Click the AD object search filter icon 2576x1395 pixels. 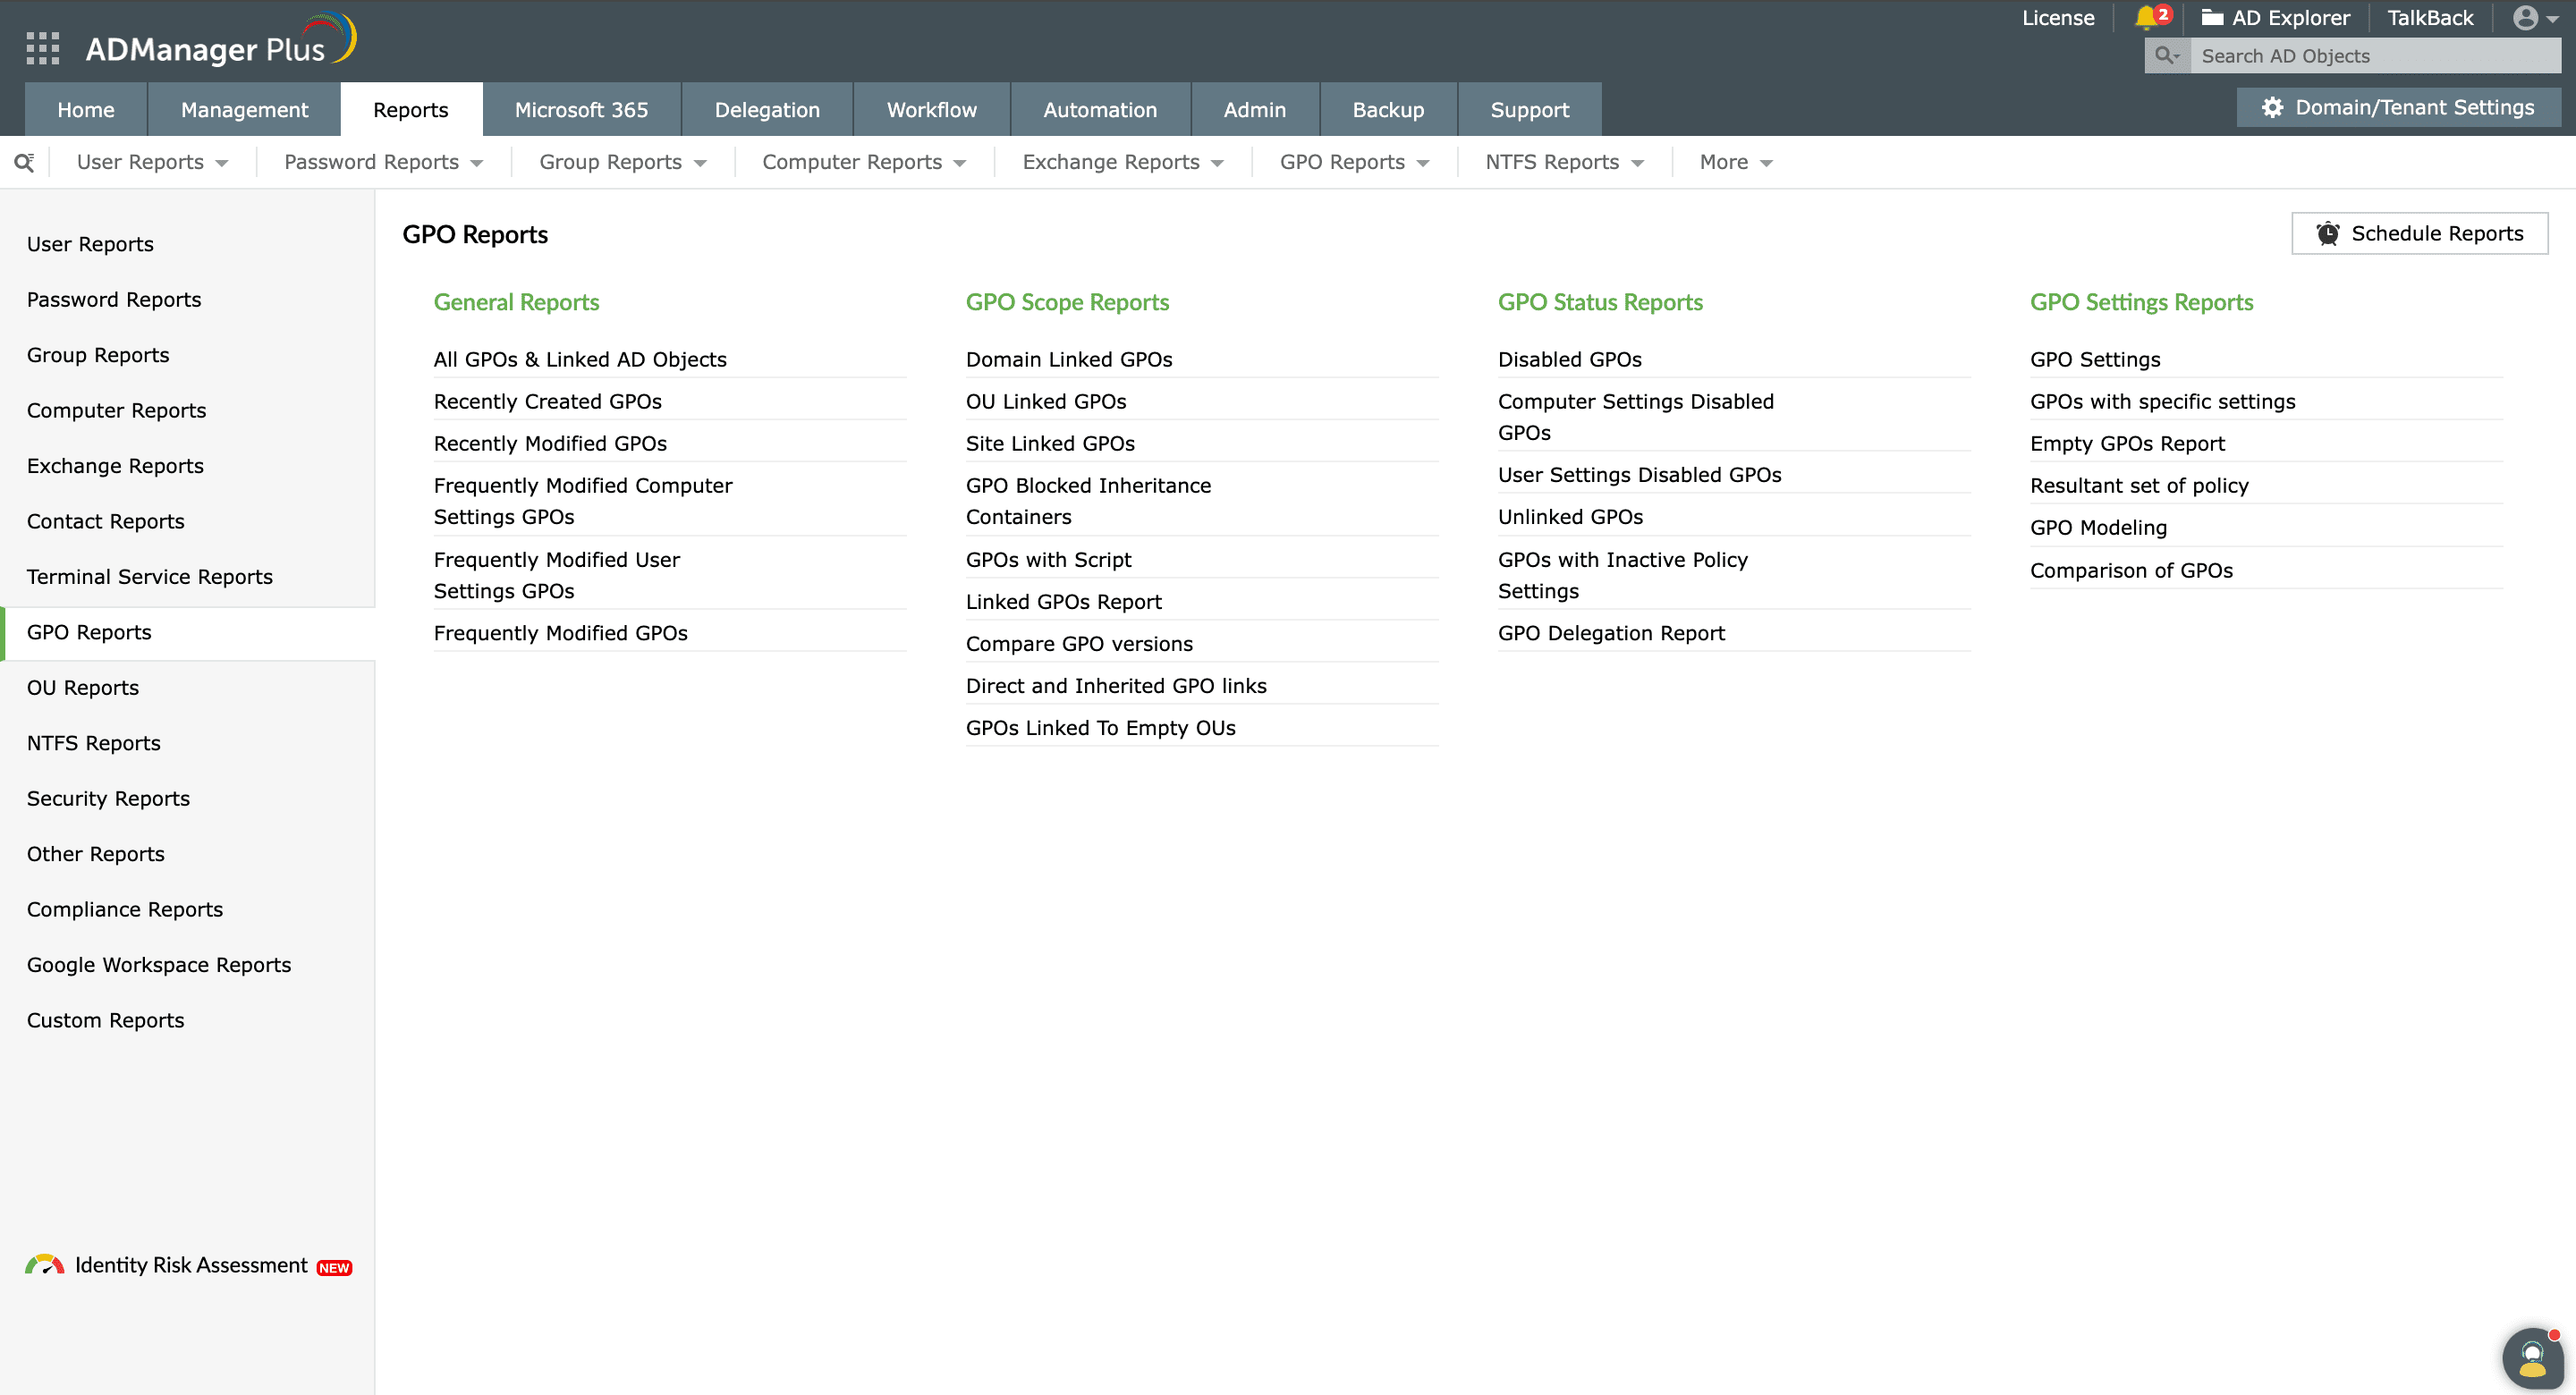tap(2166, 56)
